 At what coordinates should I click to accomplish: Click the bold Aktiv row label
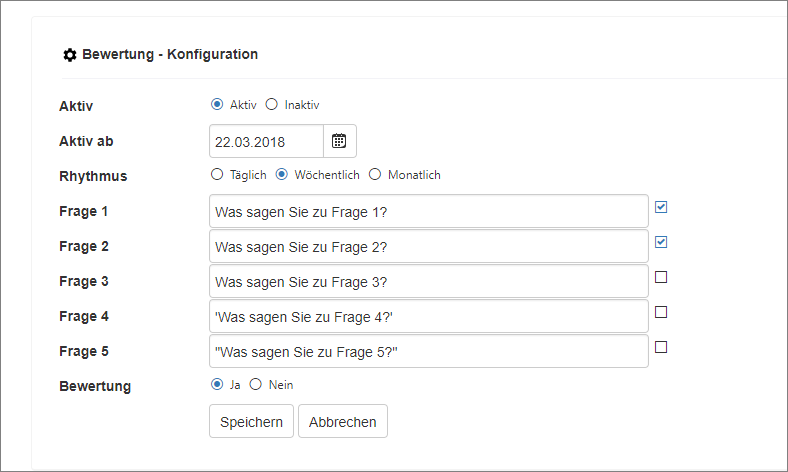(76, 107)
